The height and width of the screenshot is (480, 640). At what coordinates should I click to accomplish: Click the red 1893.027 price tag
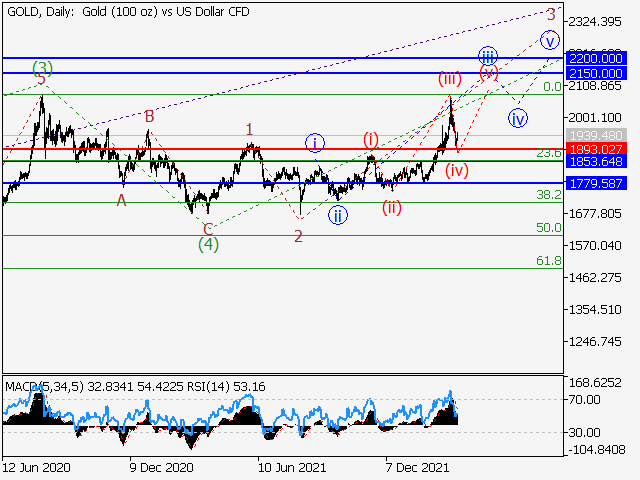(596, 149)
